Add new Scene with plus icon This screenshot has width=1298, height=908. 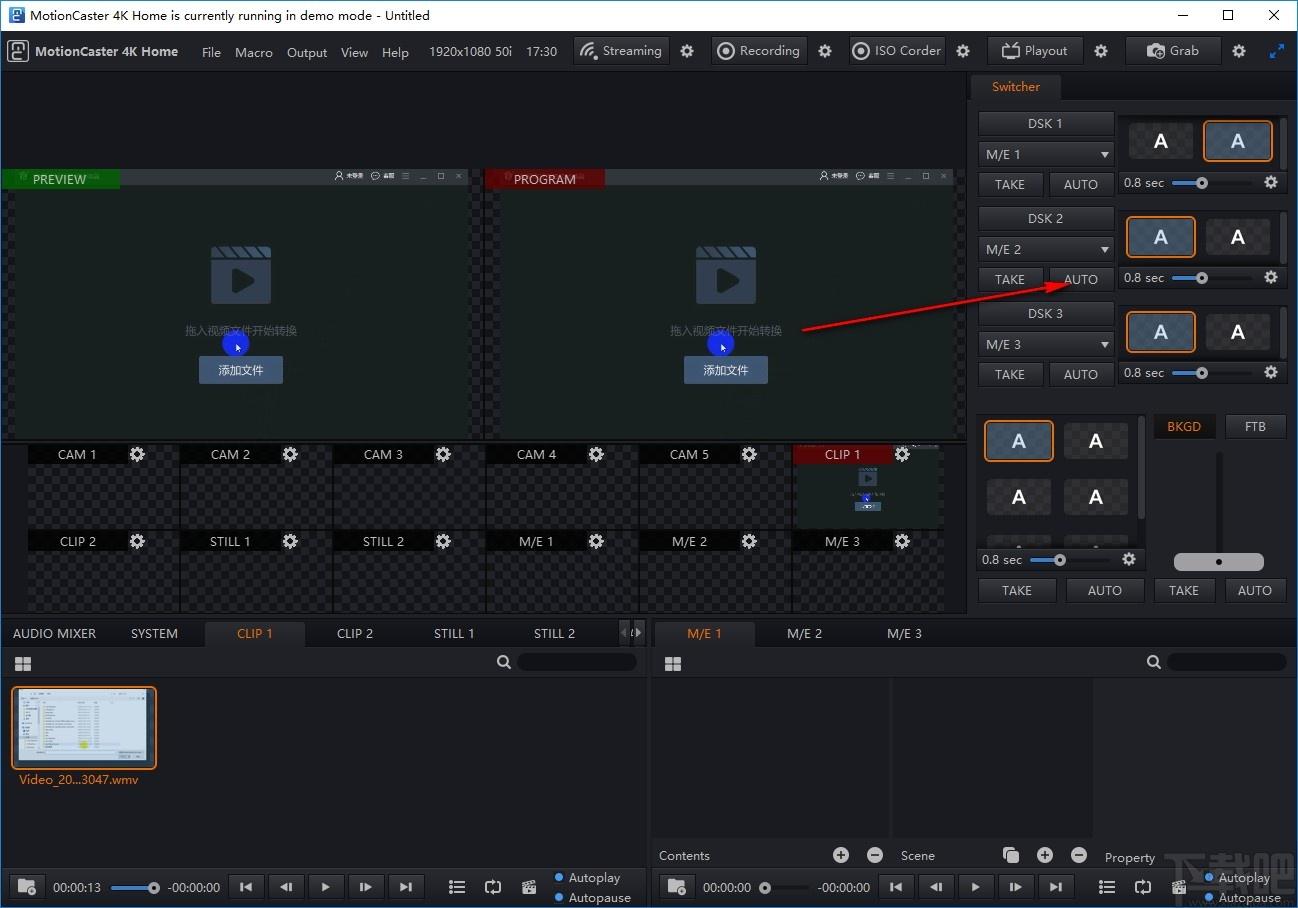tap(1045, 855)
